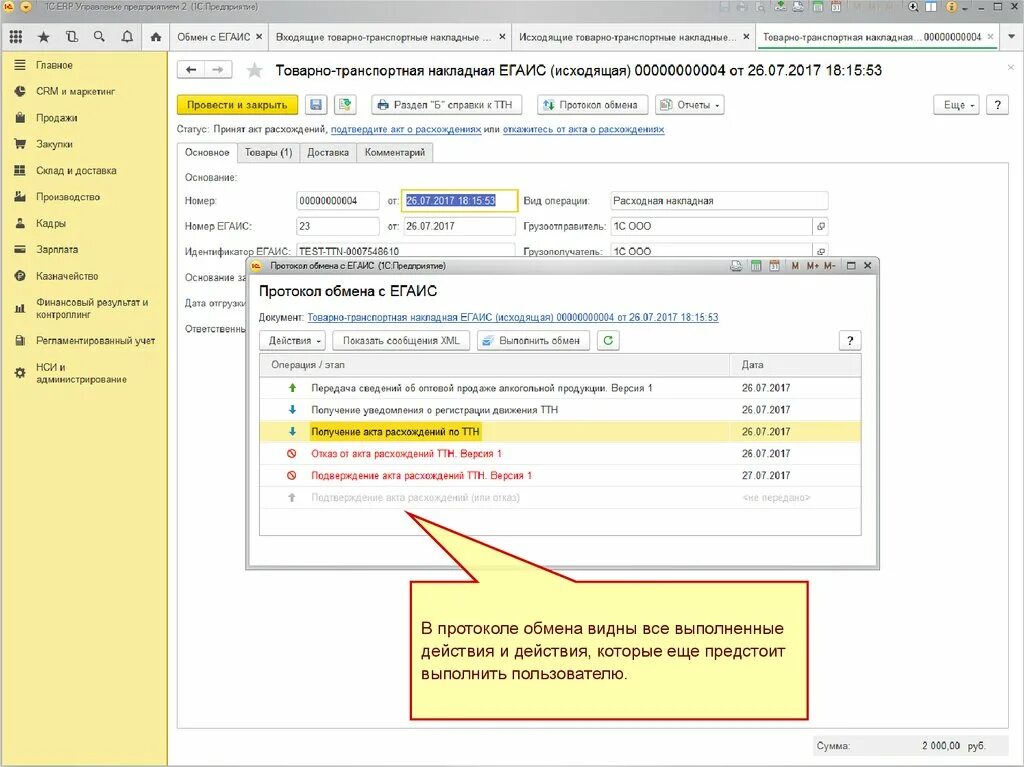Image resolution: width=1024 pixels, height=767 pixels.
Task: Open the Закупки section
Action: coord(54,144)
